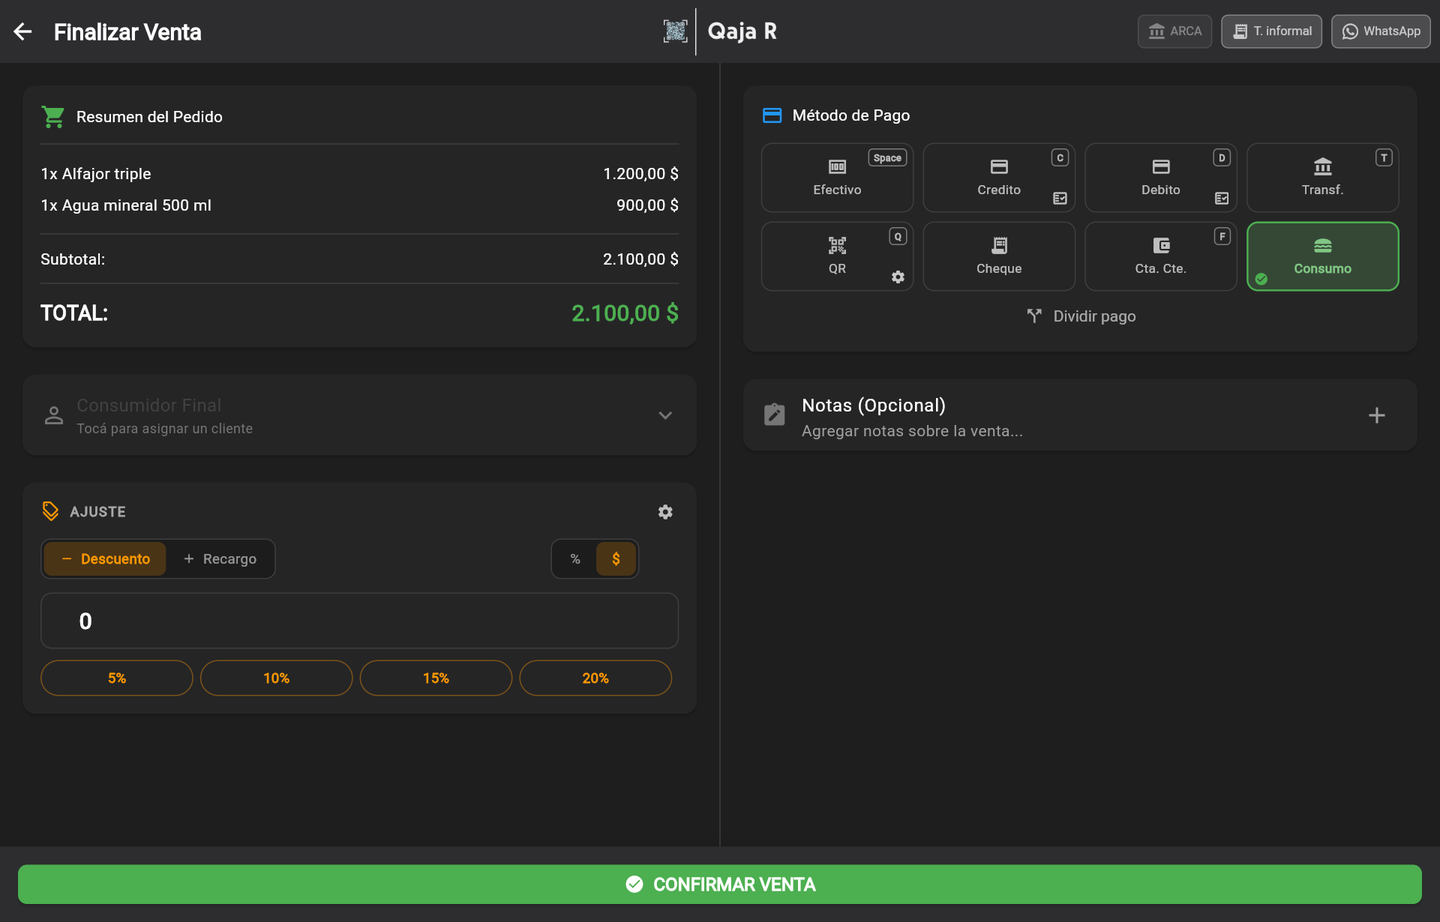
Task: Select Efectivo payment method
Action: click(837, 178)
